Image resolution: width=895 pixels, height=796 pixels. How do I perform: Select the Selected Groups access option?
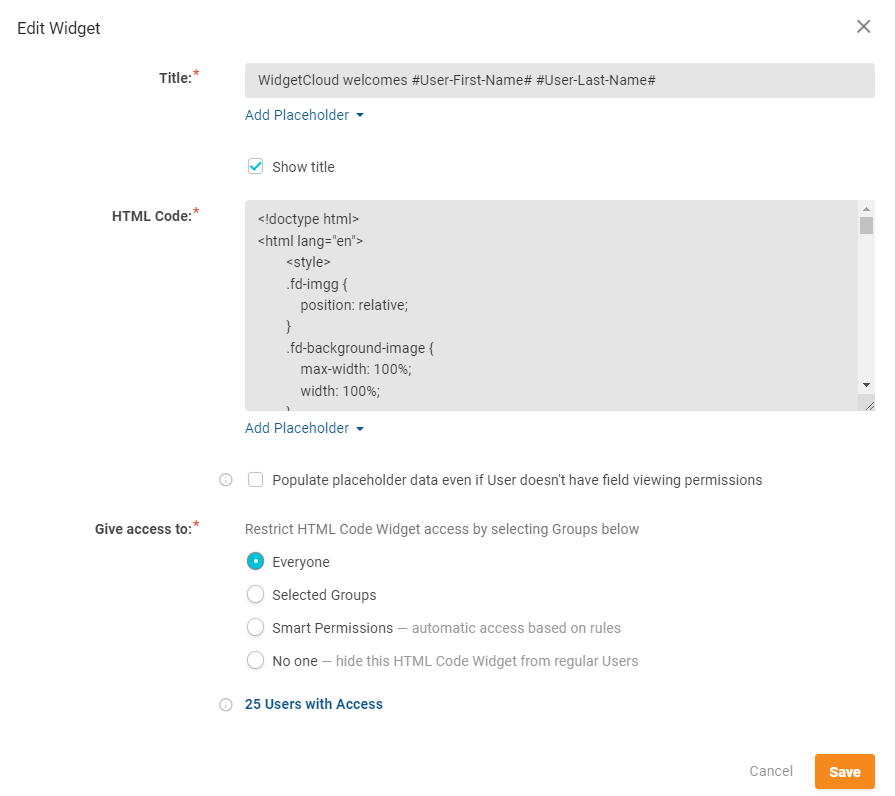click(255, 594)
